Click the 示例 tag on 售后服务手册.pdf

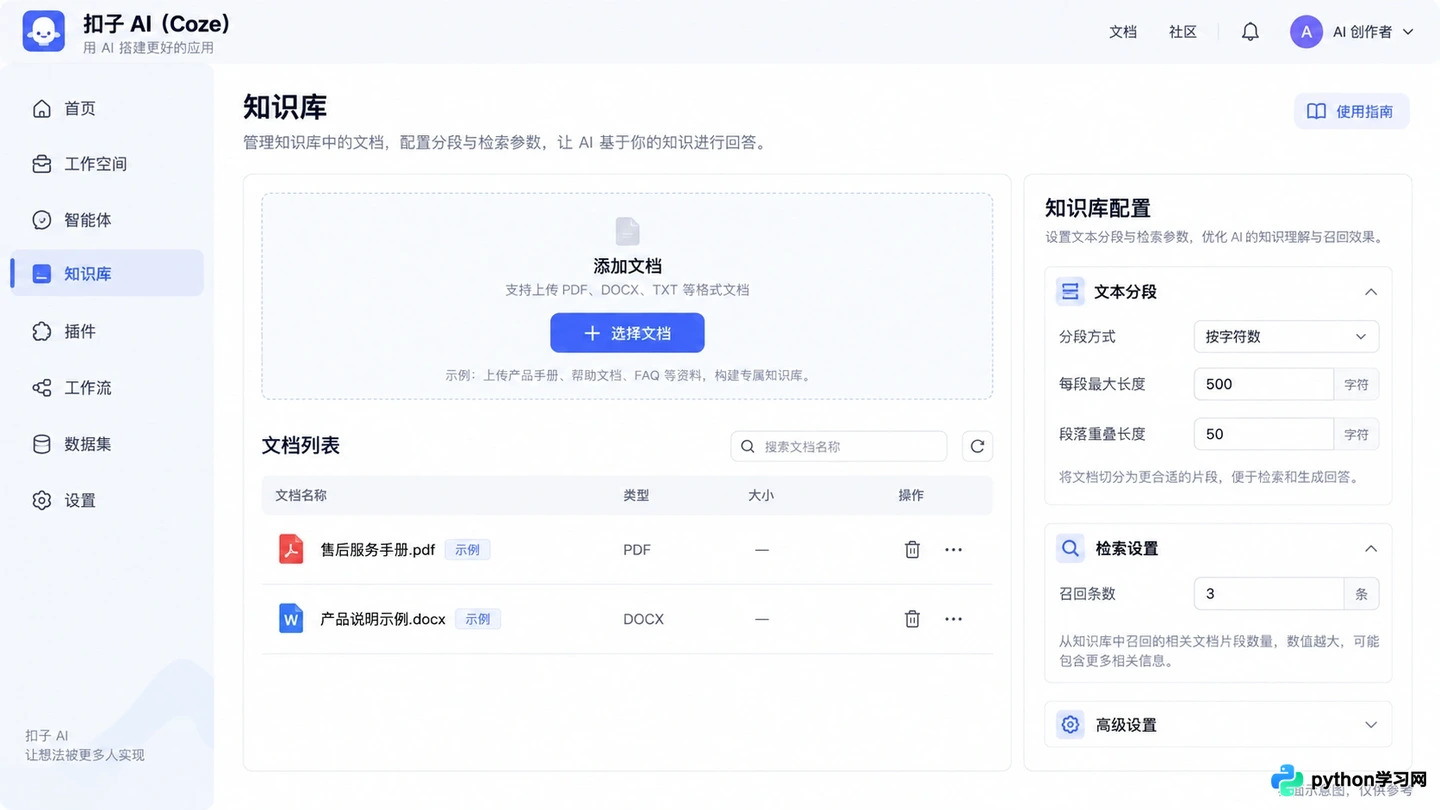467,550
